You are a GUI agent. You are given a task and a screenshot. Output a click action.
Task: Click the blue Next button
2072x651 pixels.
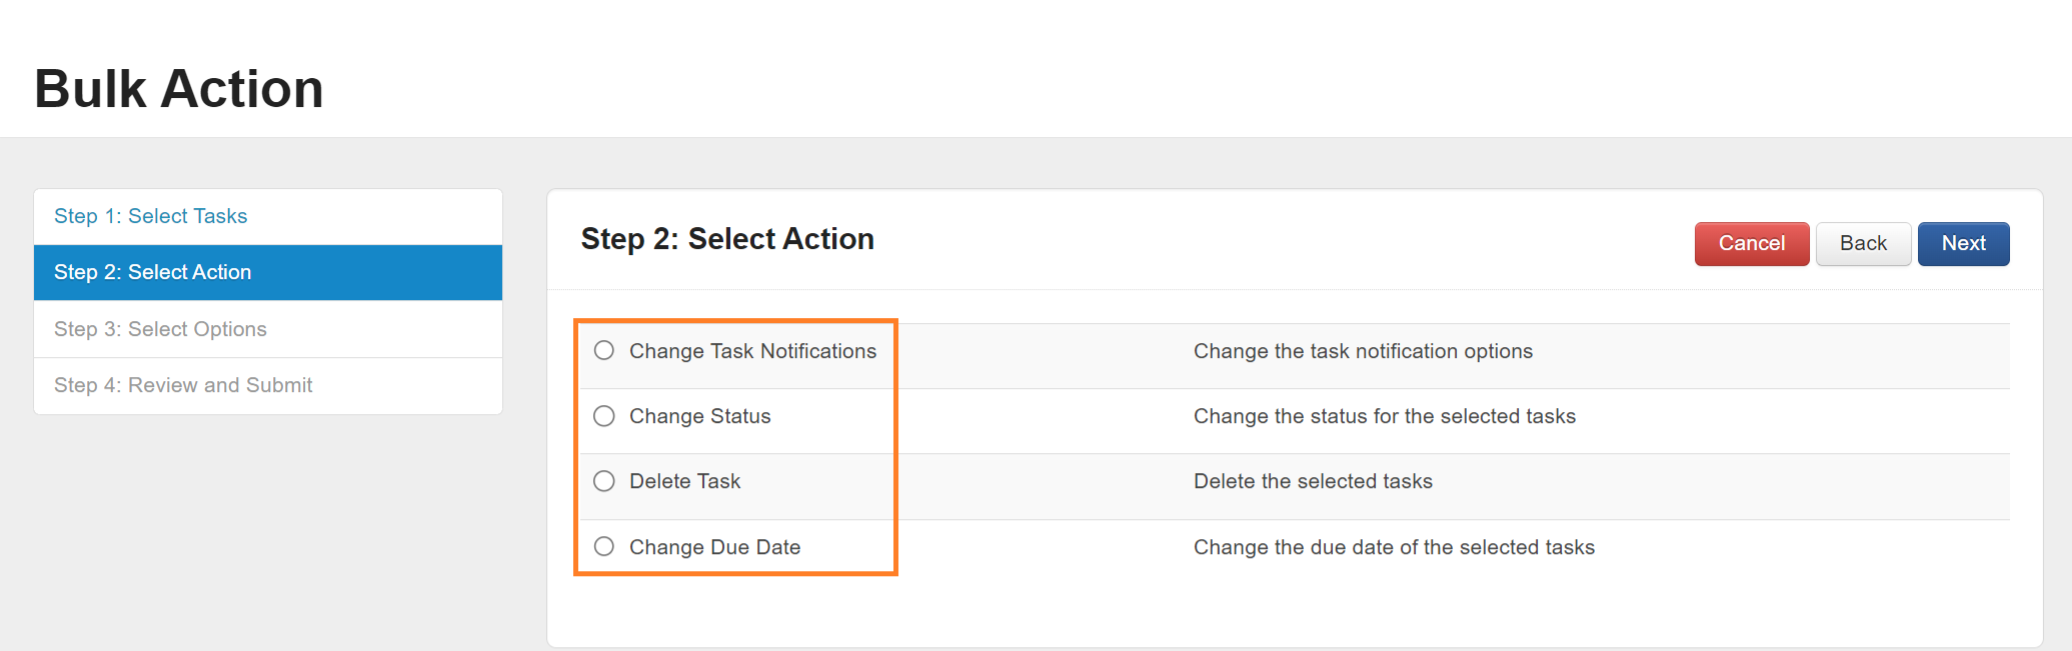[1962, 243]
